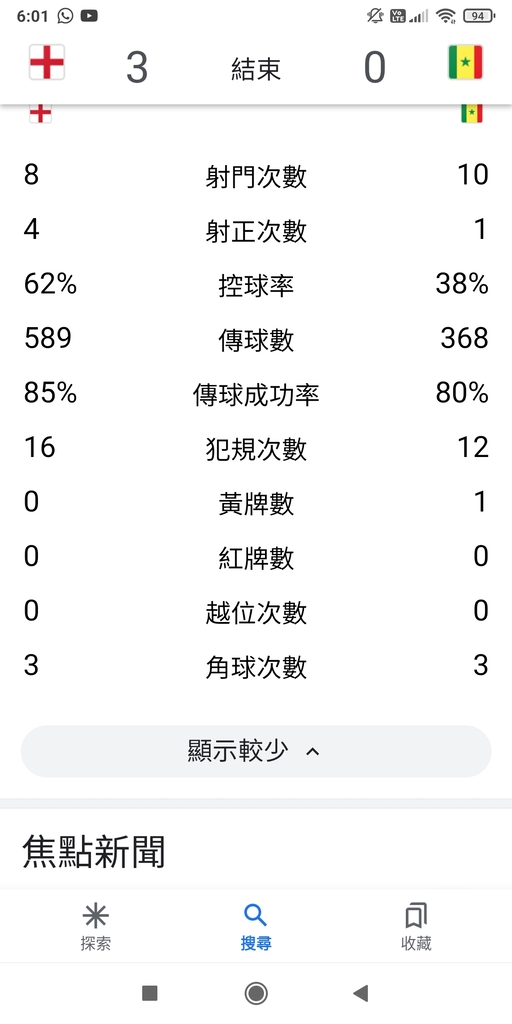Tap the Wi-Fi status icon
The image size is (512, 1024).
point(446,16)
